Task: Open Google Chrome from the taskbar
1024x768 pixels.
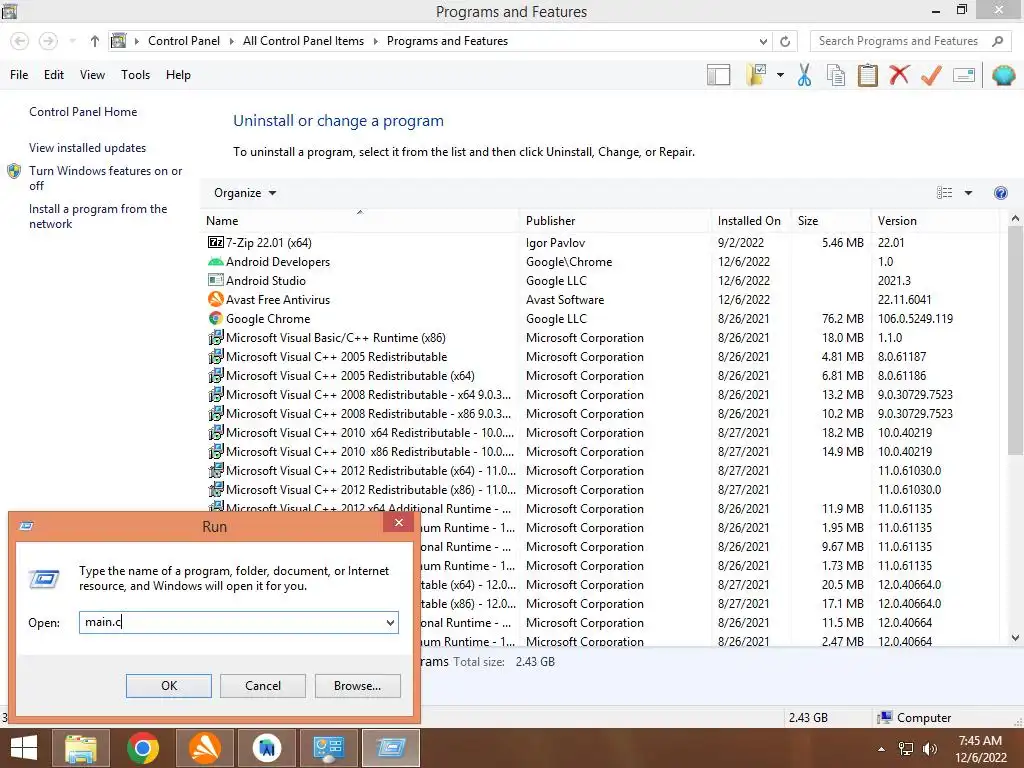Action: (143, 748)
